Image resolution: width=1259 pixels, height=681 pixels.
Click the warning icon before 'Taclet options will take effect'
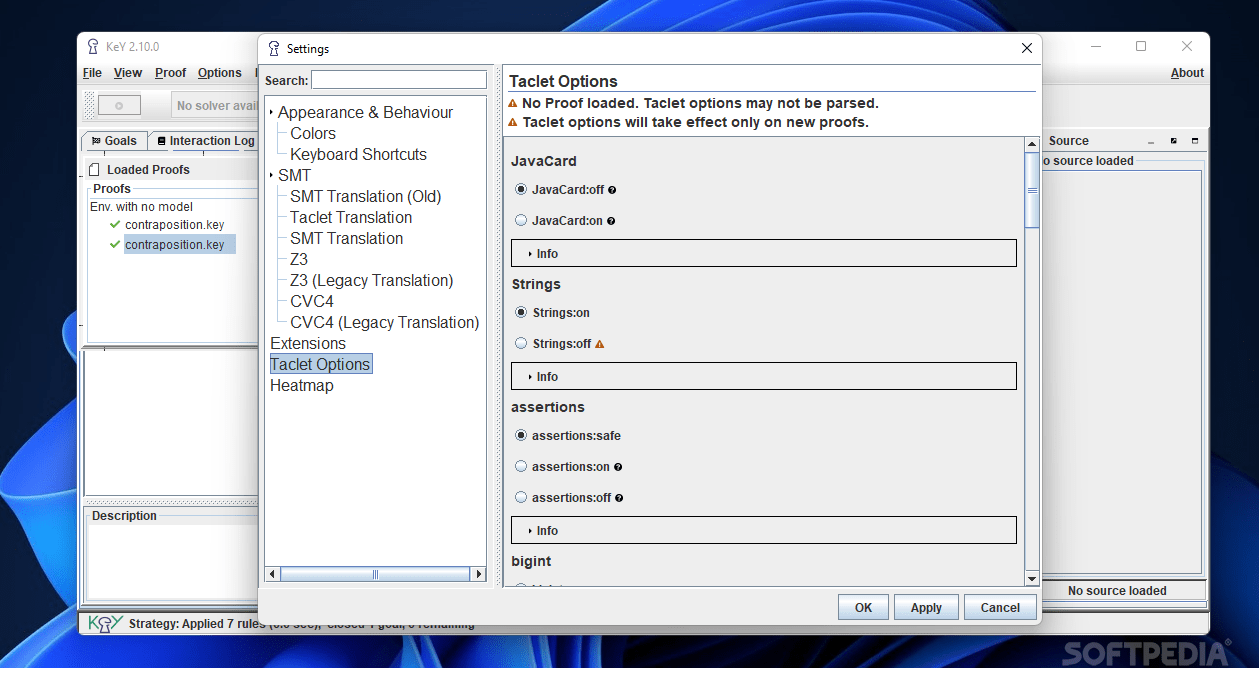point(513,122)
